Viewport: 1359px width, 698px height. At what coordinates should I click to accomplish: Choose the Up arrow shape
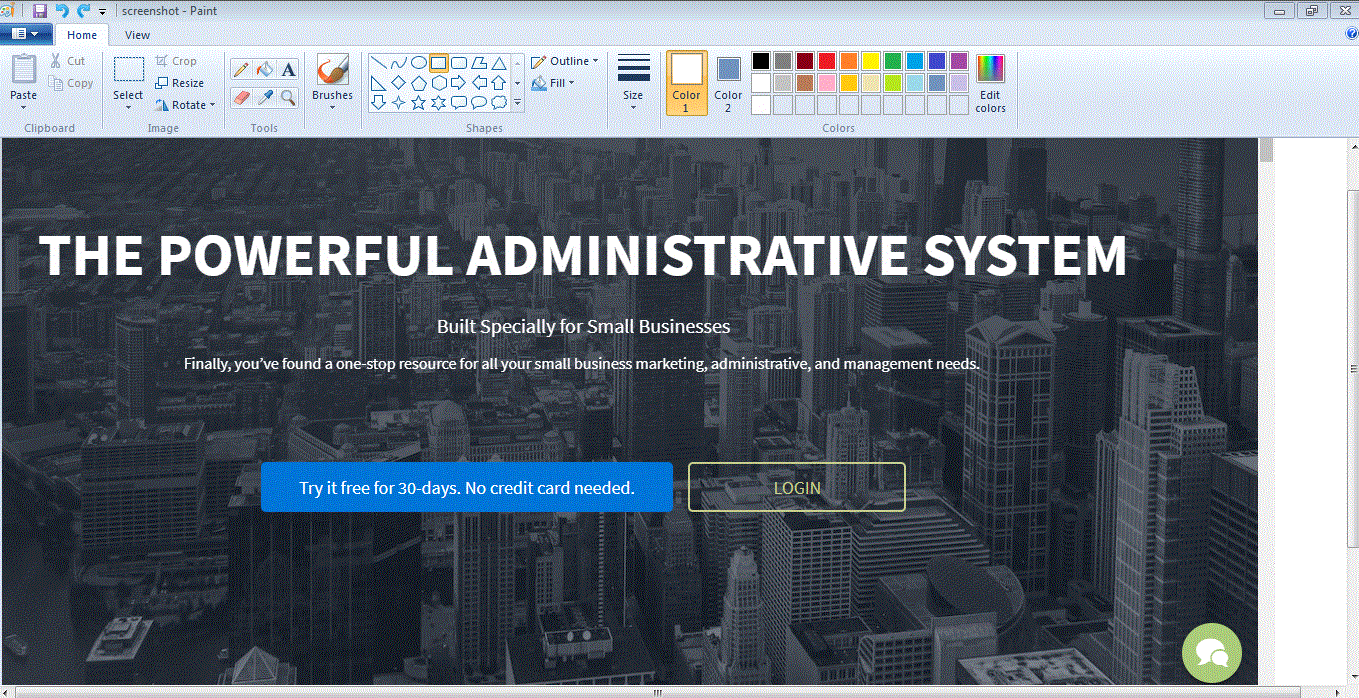499,82
